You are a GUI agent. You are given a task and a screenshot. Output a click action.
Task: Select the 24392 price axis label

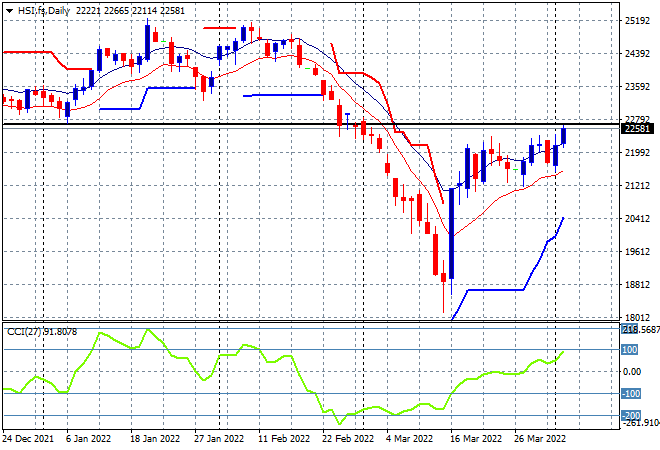637,53
